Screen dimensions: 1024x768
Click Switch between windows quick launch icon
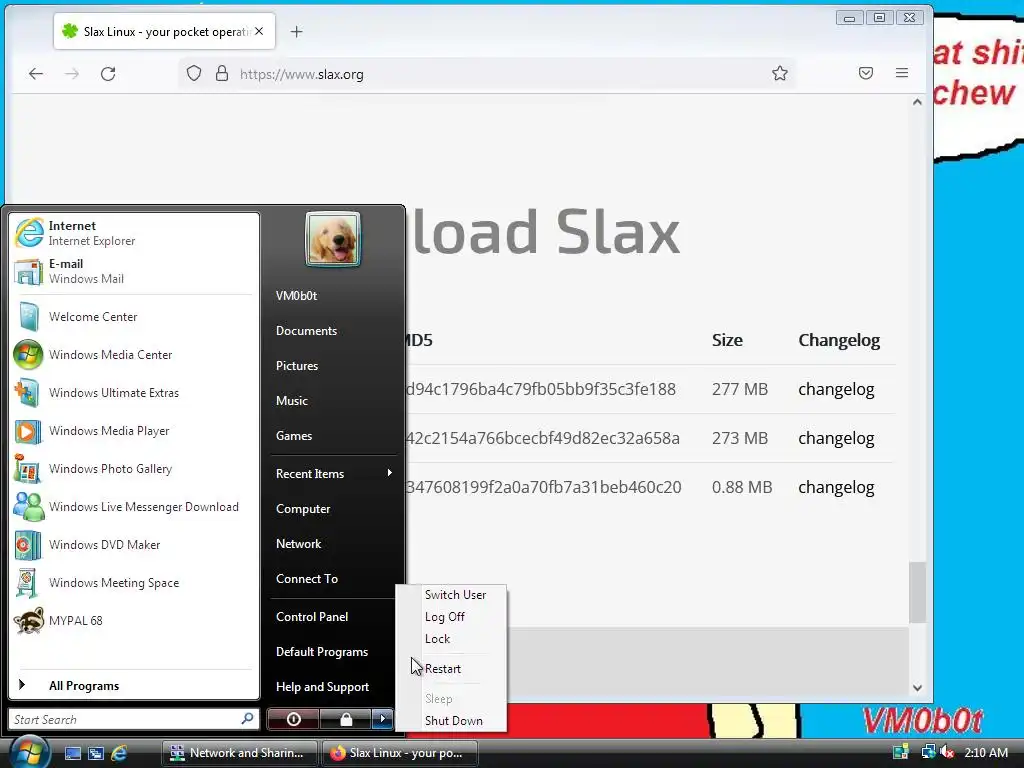95,753
